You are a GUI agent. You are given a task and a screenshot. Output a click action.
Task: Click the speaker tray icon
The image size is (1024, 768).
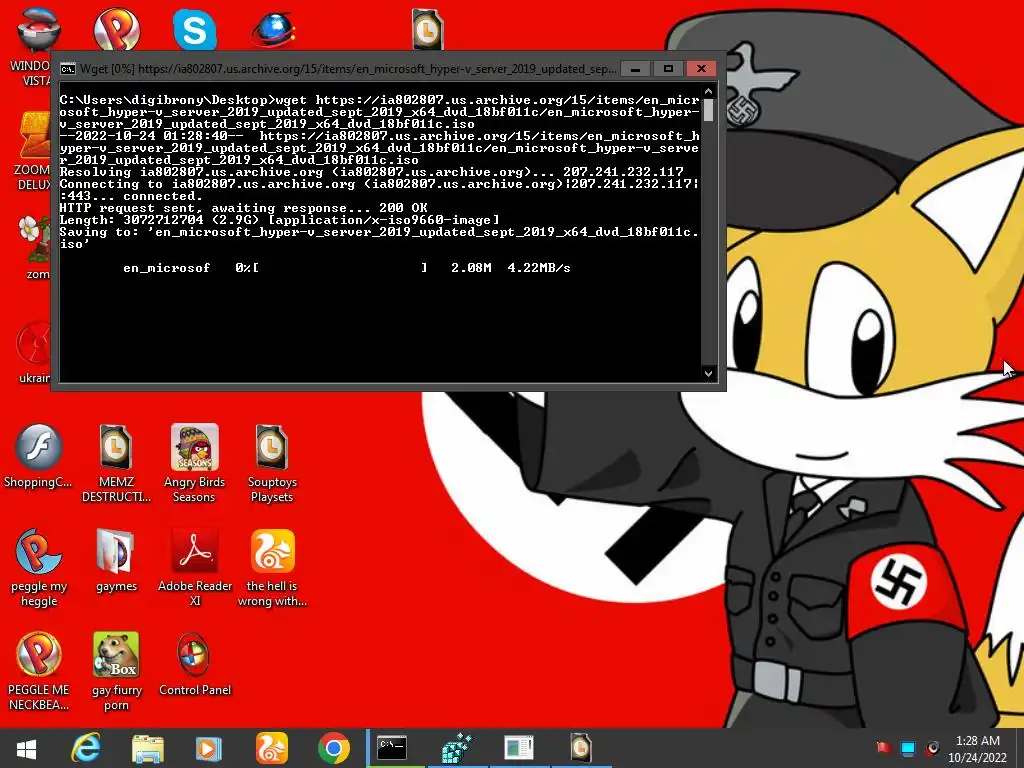933,748
